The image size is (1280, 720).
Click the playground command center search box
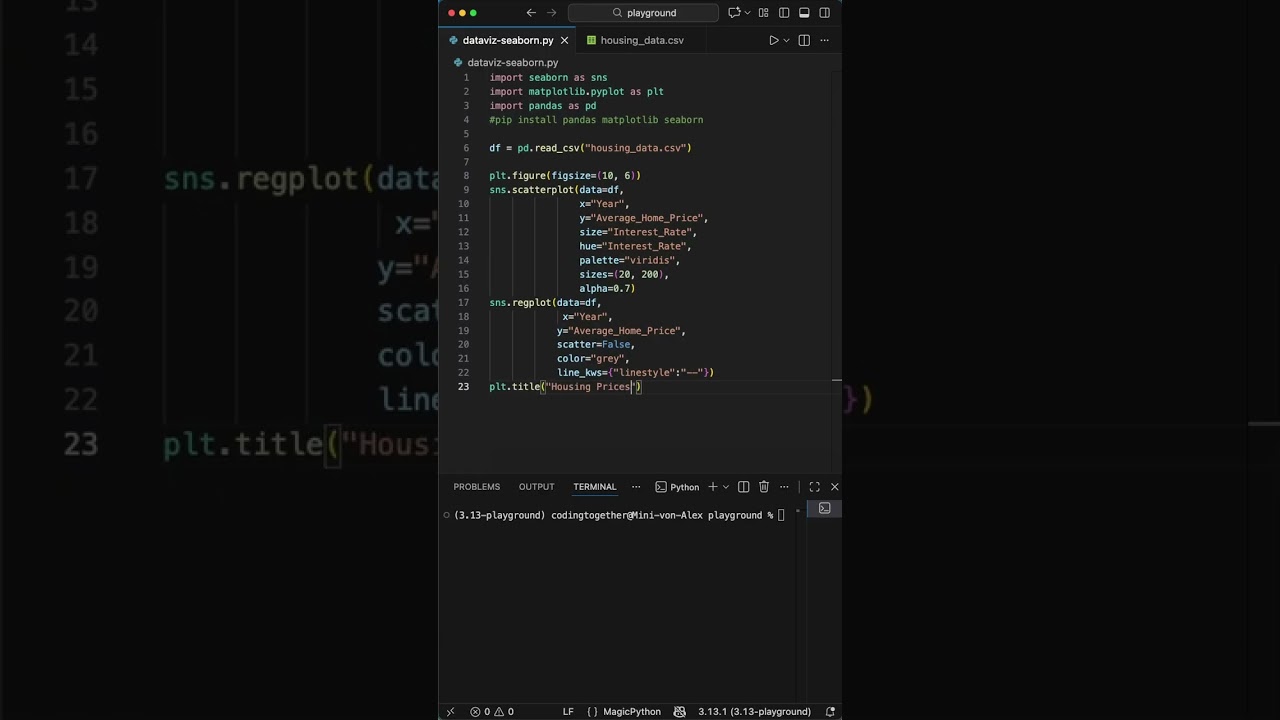pos(643,13)
